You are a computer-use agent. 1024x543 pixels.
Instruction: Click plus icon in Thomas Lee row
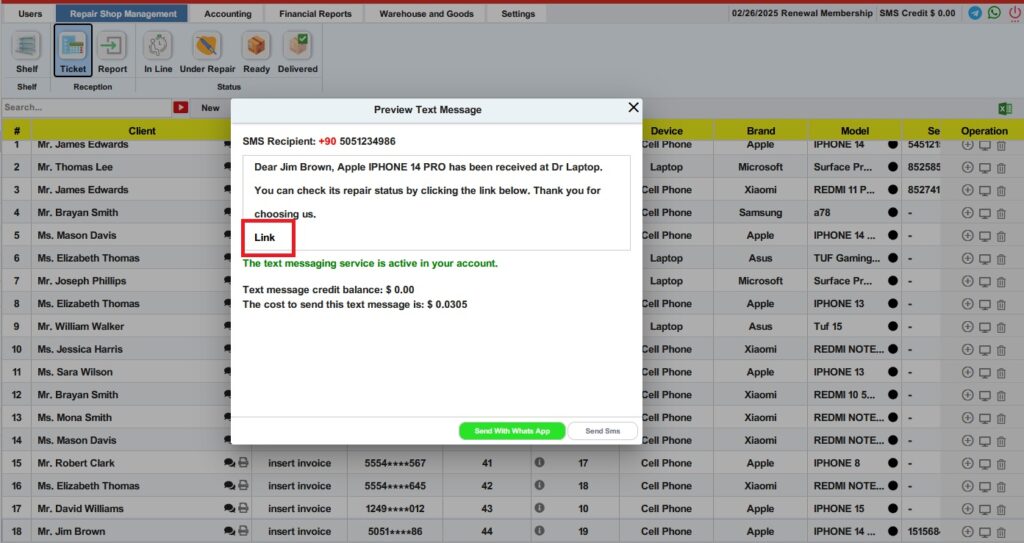(968, 167)
